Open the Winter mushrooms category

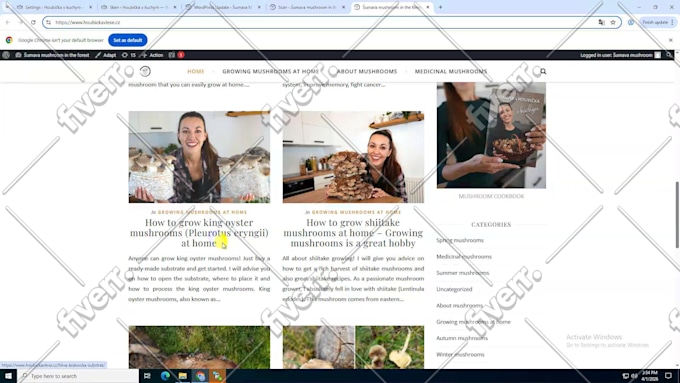(x=460, y=354)
